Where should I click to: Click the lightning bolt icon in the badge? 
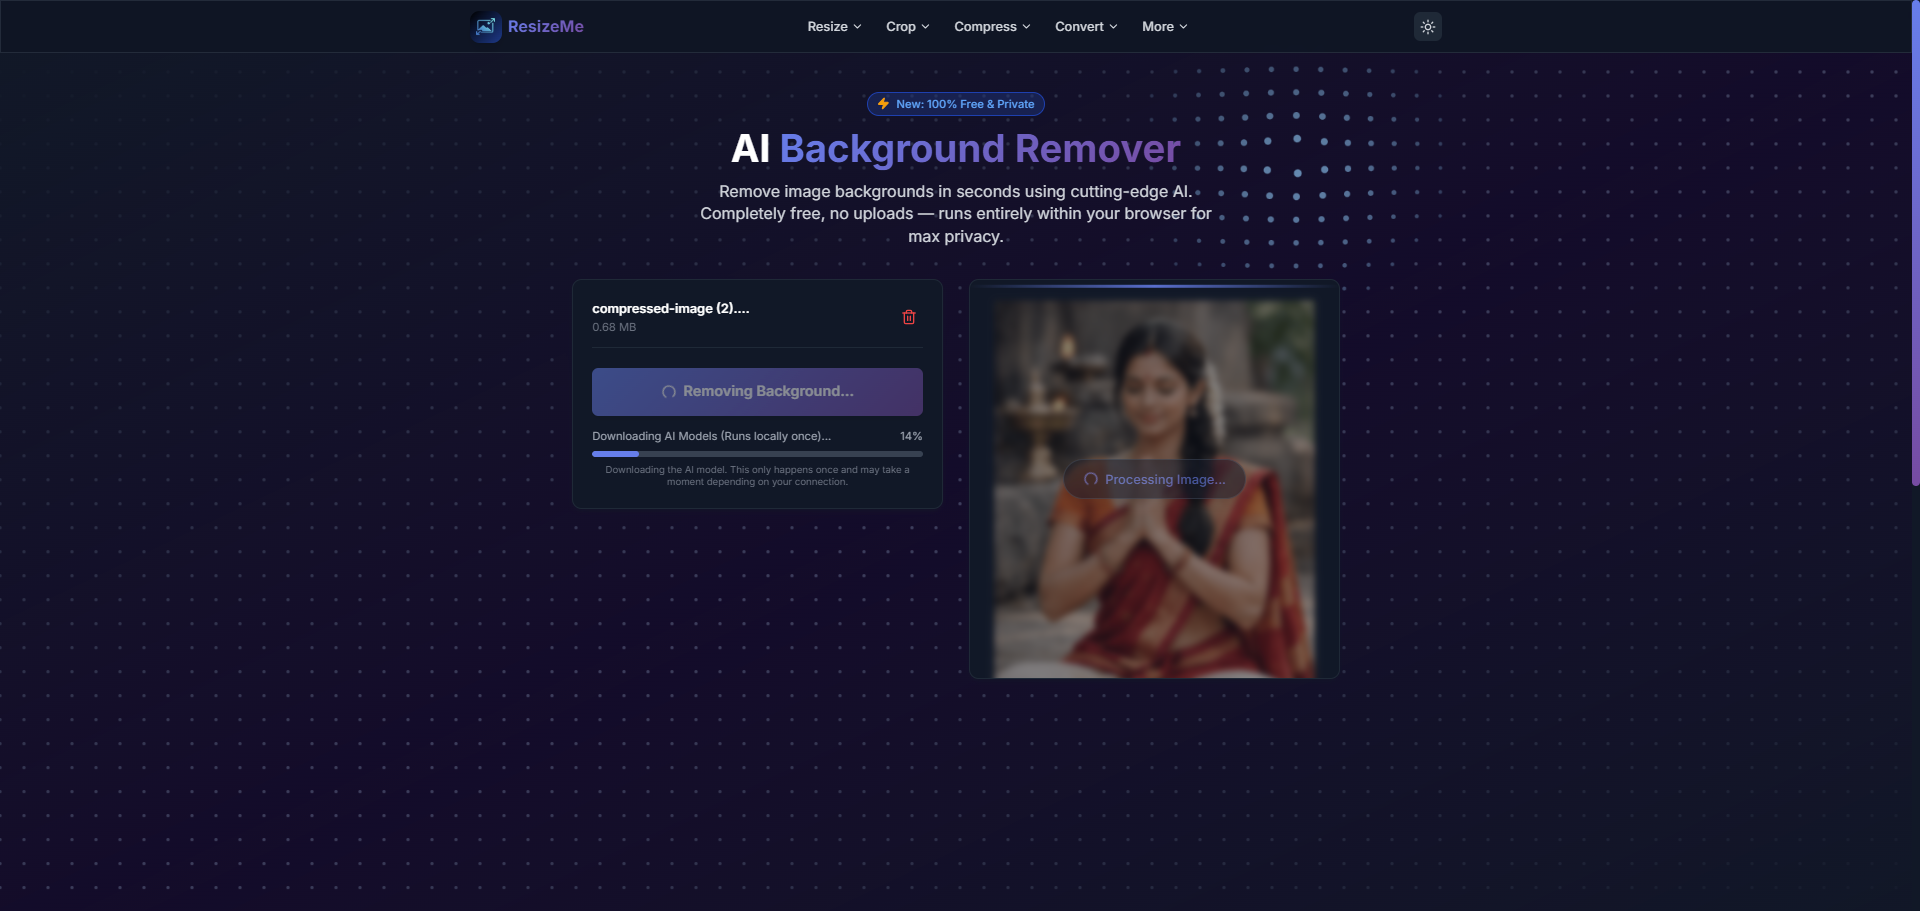(x=882, y=104)
